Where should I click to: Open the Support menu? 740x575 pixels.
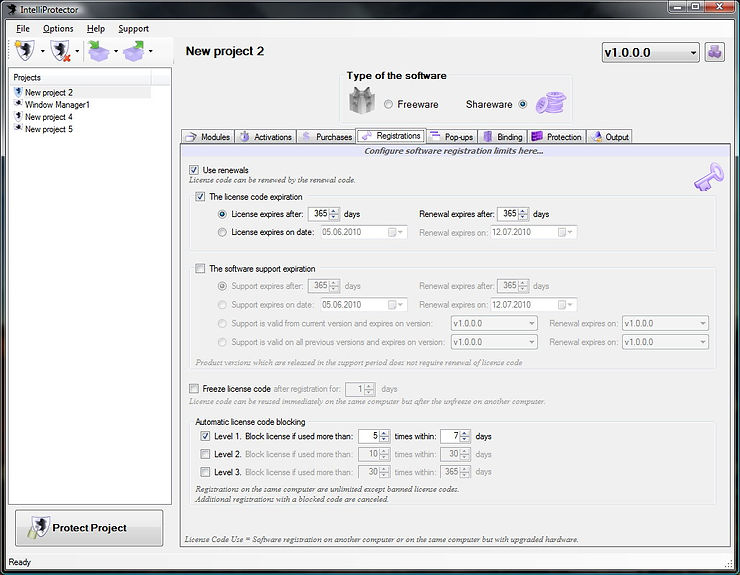(134, 29)
